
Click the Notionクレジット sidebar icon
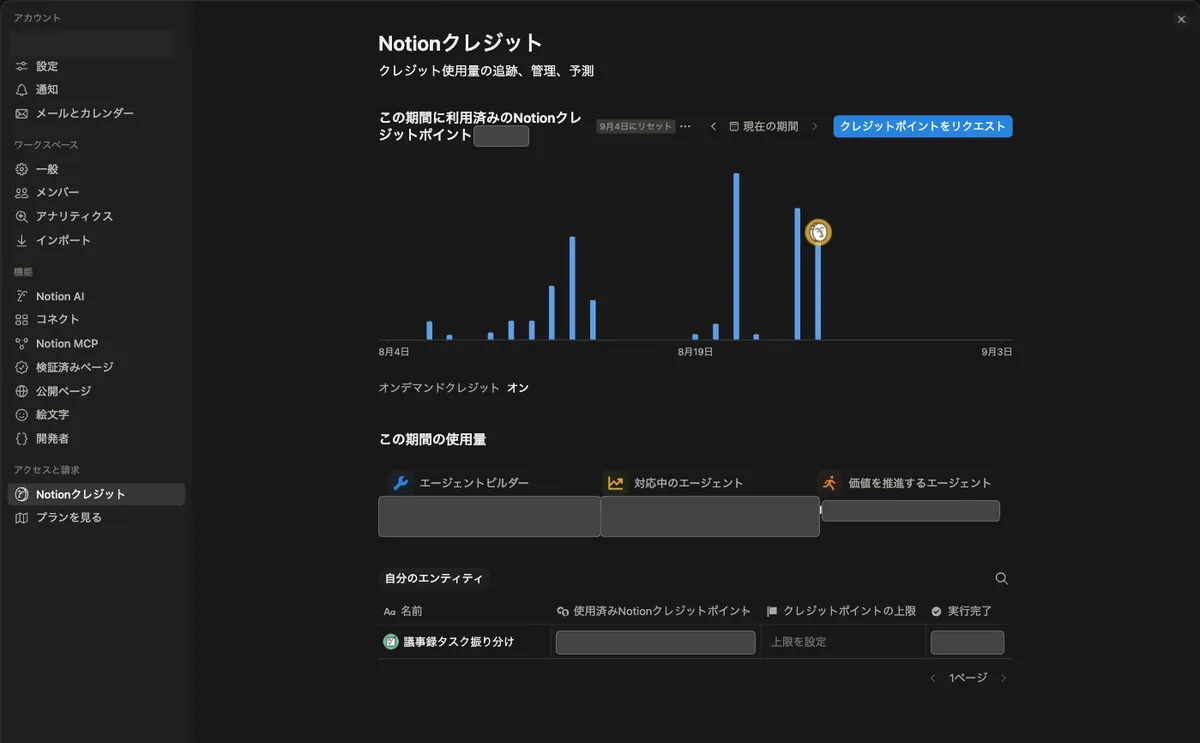pyautogui.click(x=22, y=494)
